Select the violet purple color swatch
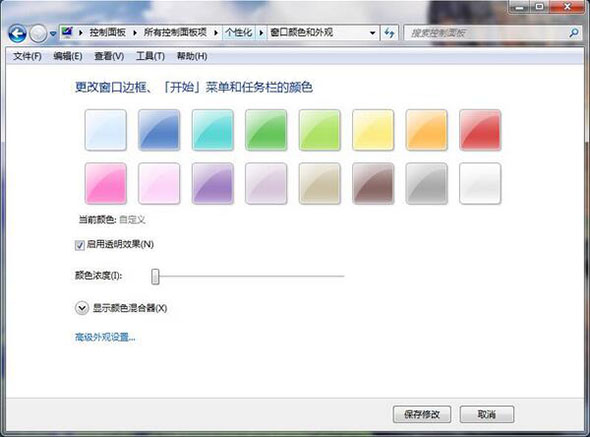The image size is (590, 437). pyautogui.click(x=213, y=184)
